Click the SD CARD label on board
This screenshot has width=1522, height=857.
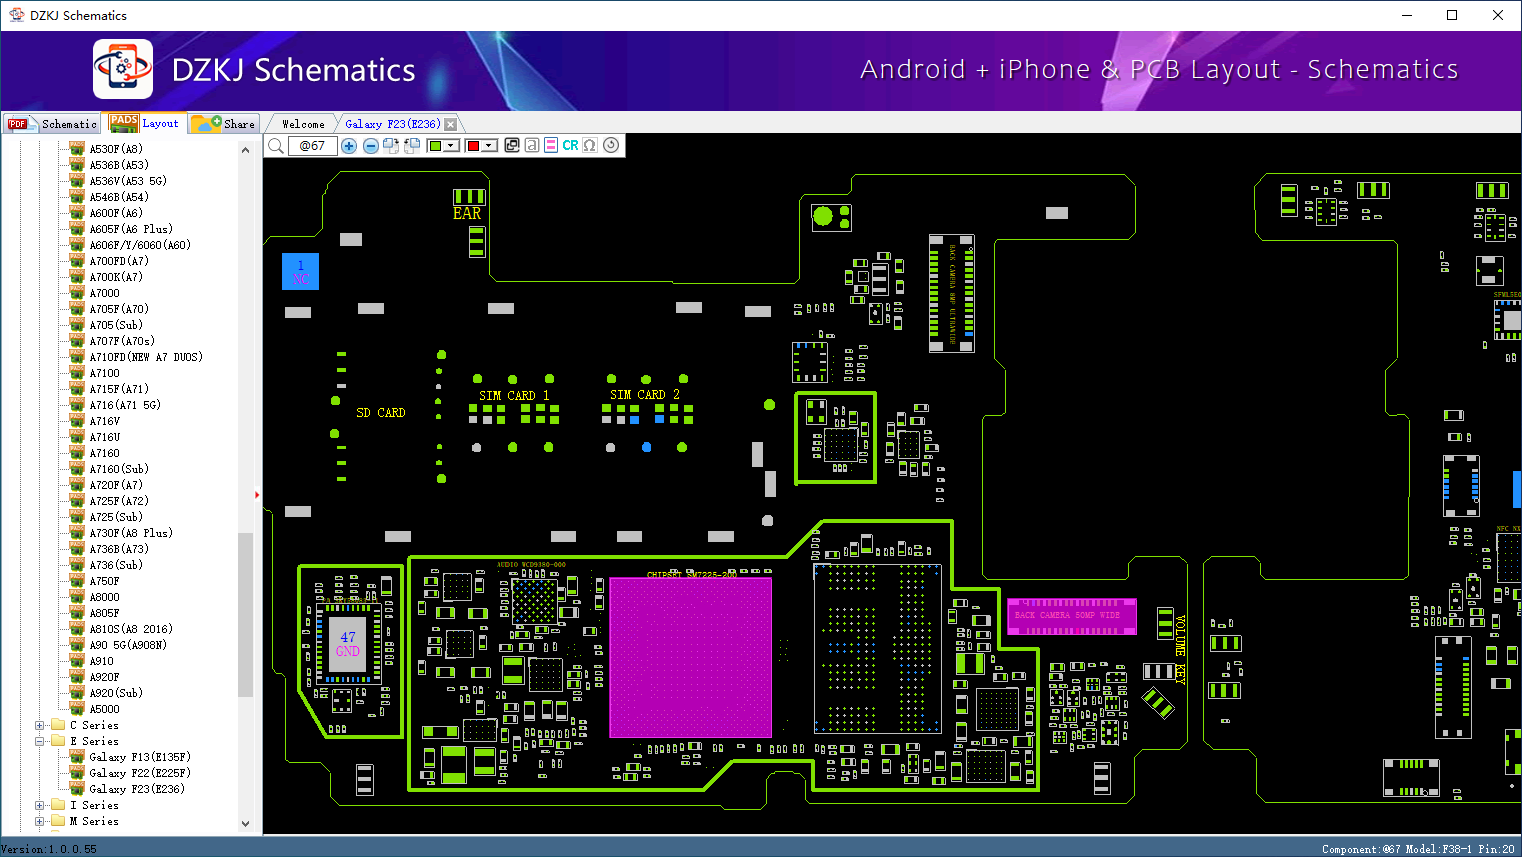pos(381,412)
